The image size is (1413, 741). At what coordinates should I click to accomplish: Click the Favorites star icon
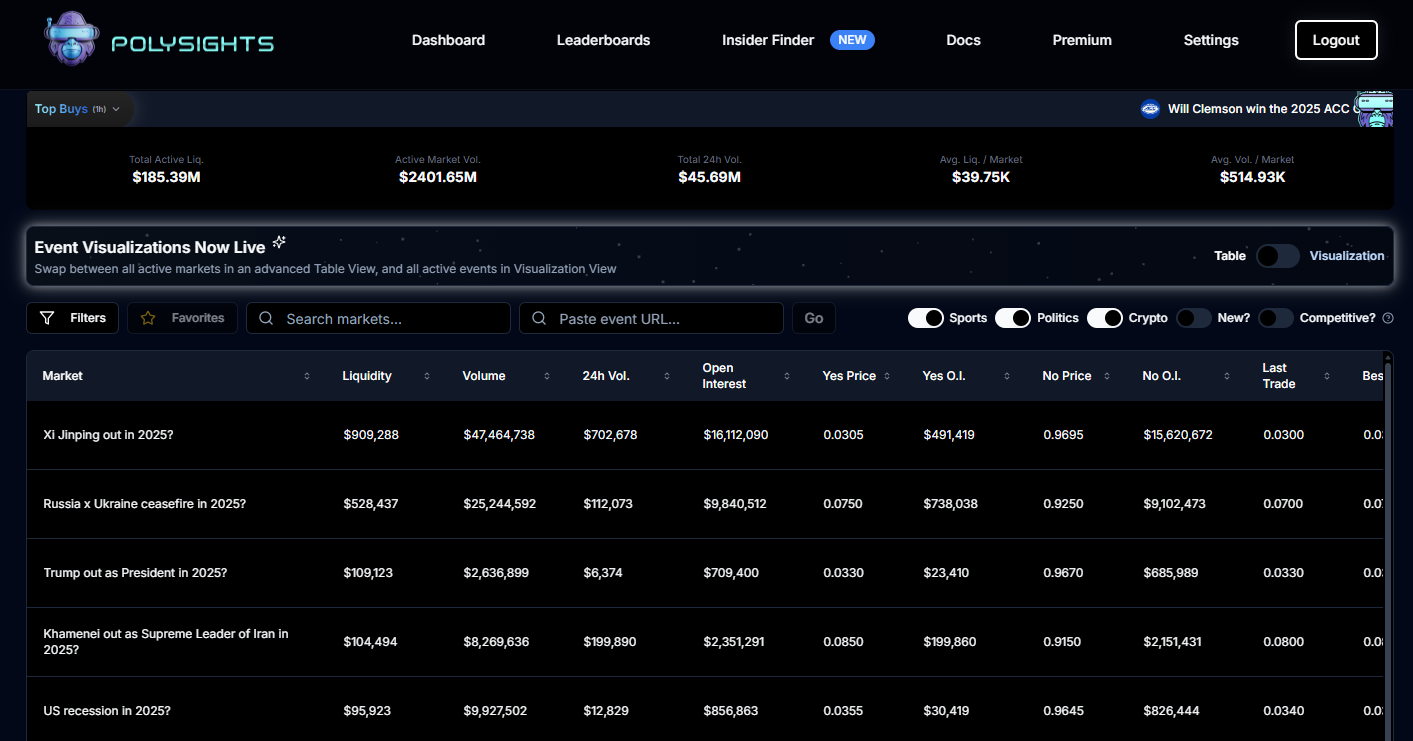(148, 318)
